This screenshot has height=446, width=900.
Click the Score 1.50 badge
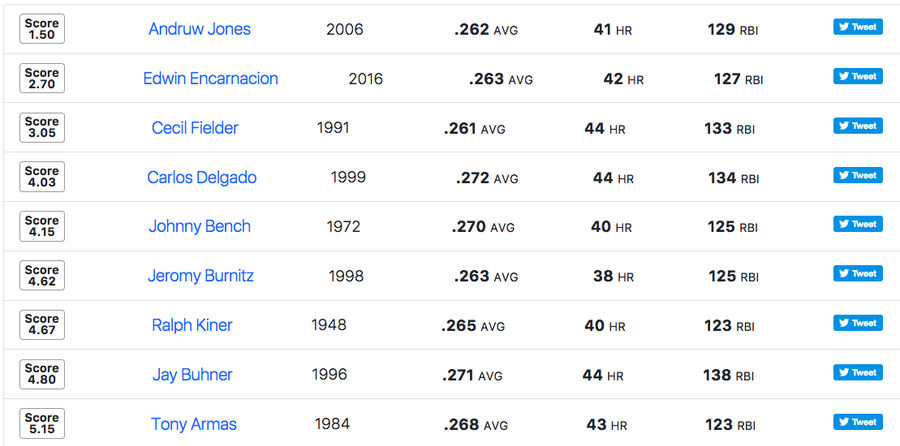coord(42,29)
